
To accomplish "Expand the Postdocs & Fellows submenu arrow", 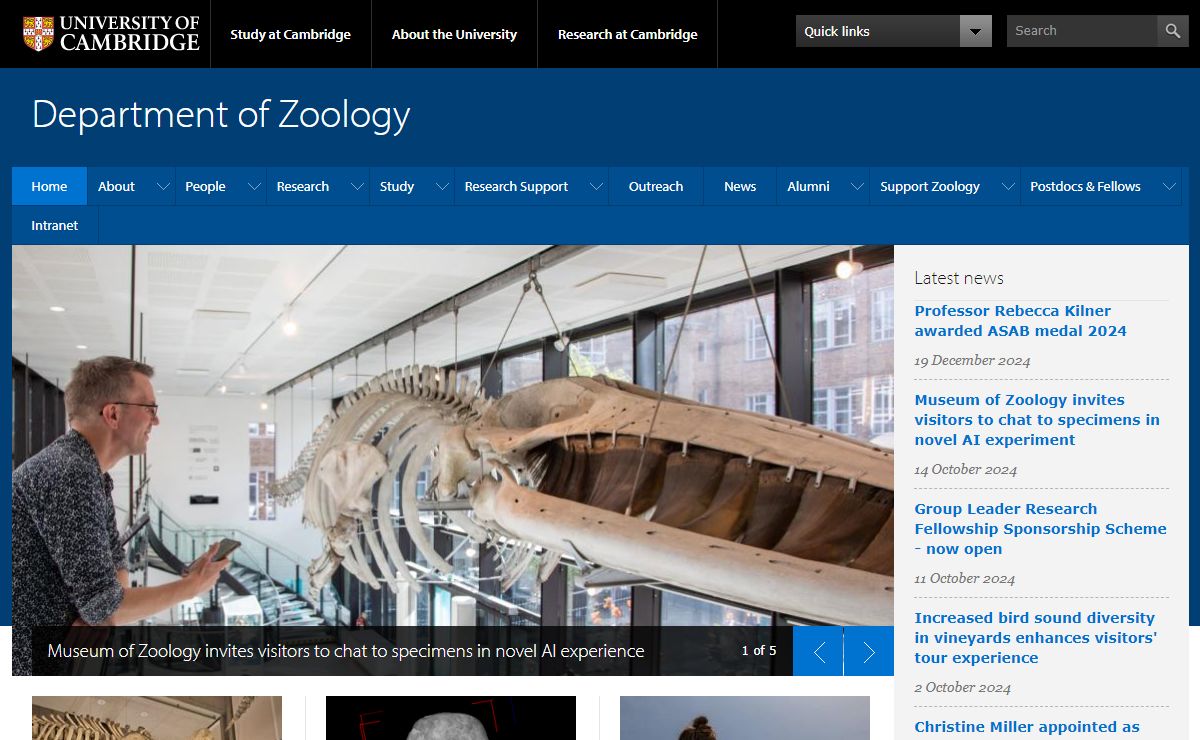I will tap(1169, 187).
